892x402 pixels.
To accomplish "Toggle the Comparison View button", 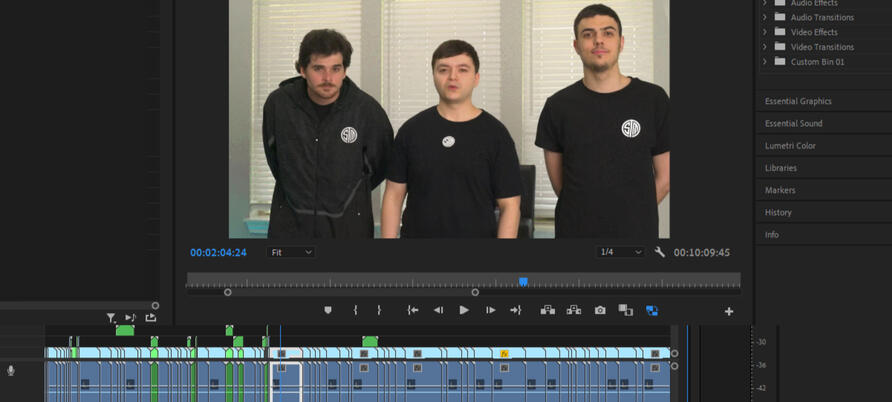I will click(x=625, y=311).
